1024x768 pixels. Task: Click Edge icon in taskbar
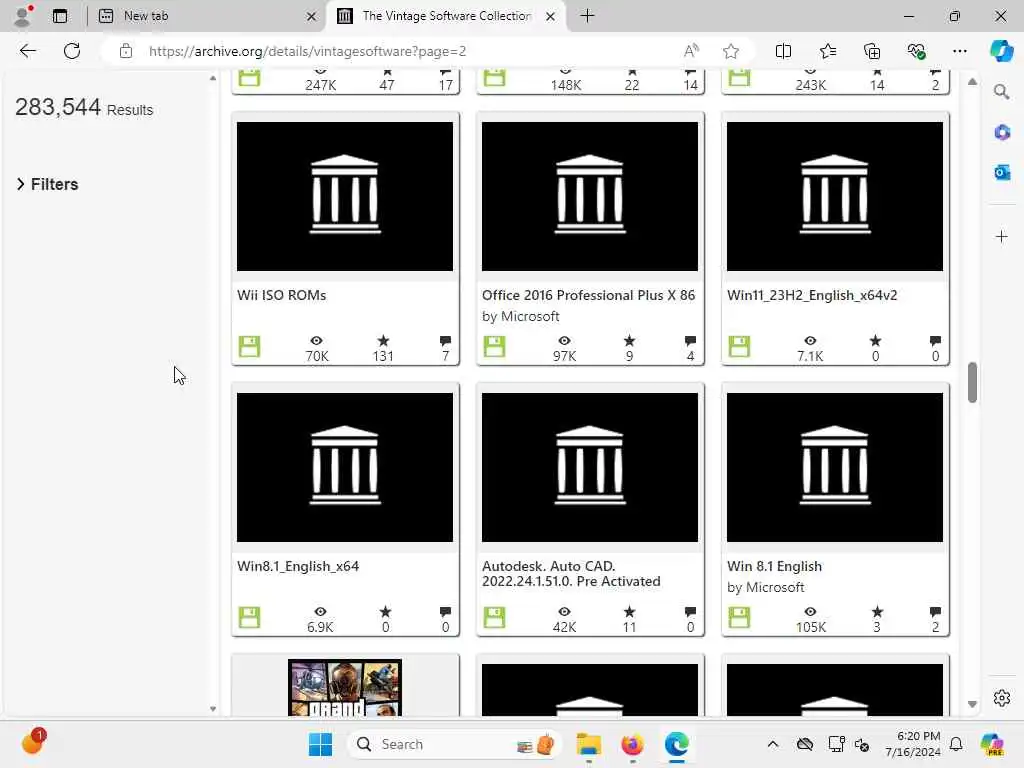pyautogui.click(x=677, y=744)
